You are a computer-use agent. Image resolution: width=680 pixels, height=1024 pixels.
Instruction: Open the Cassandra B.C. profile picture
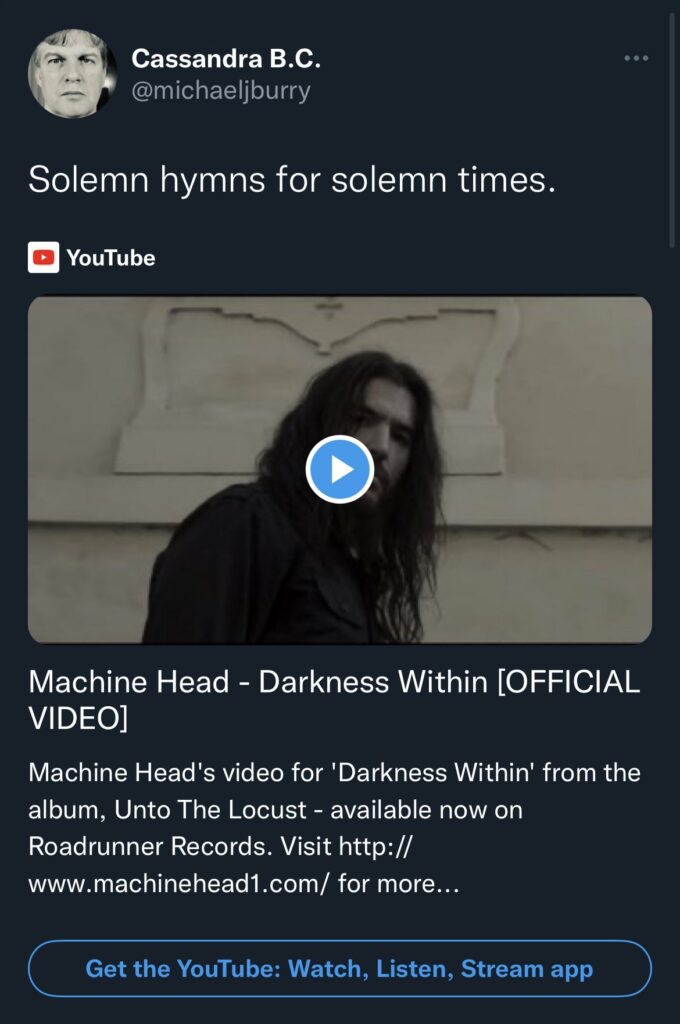(72, 74)
